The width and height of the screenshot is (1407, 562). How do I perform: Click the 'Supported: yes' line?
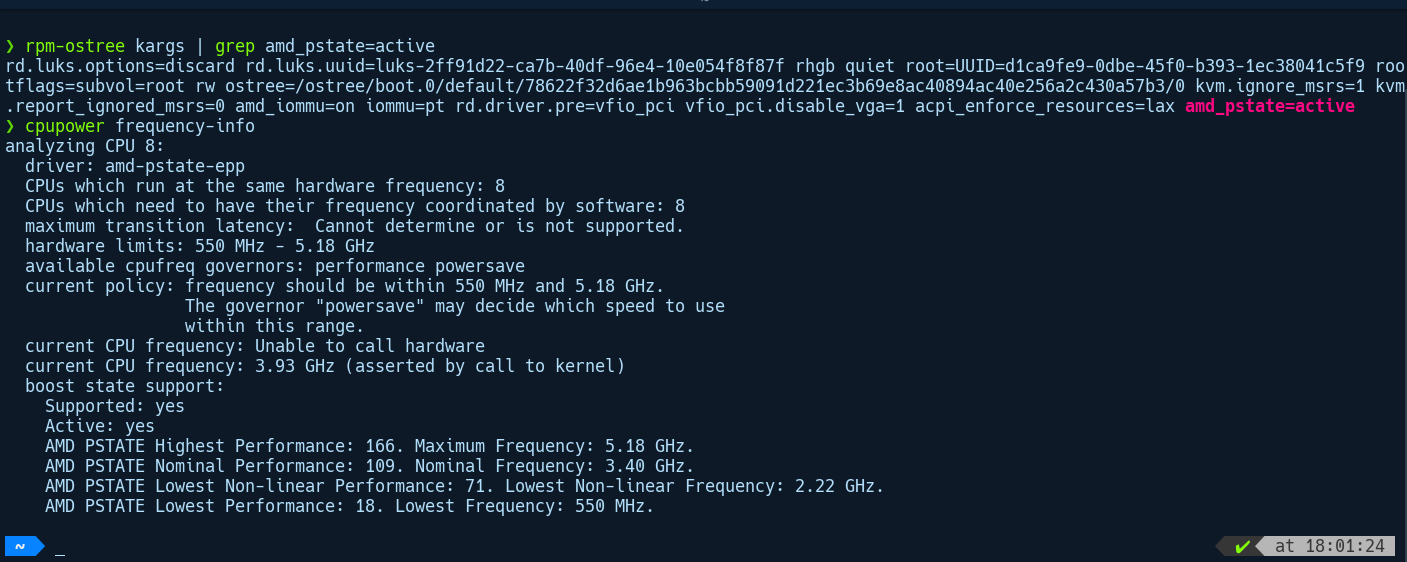pos(114,406)
